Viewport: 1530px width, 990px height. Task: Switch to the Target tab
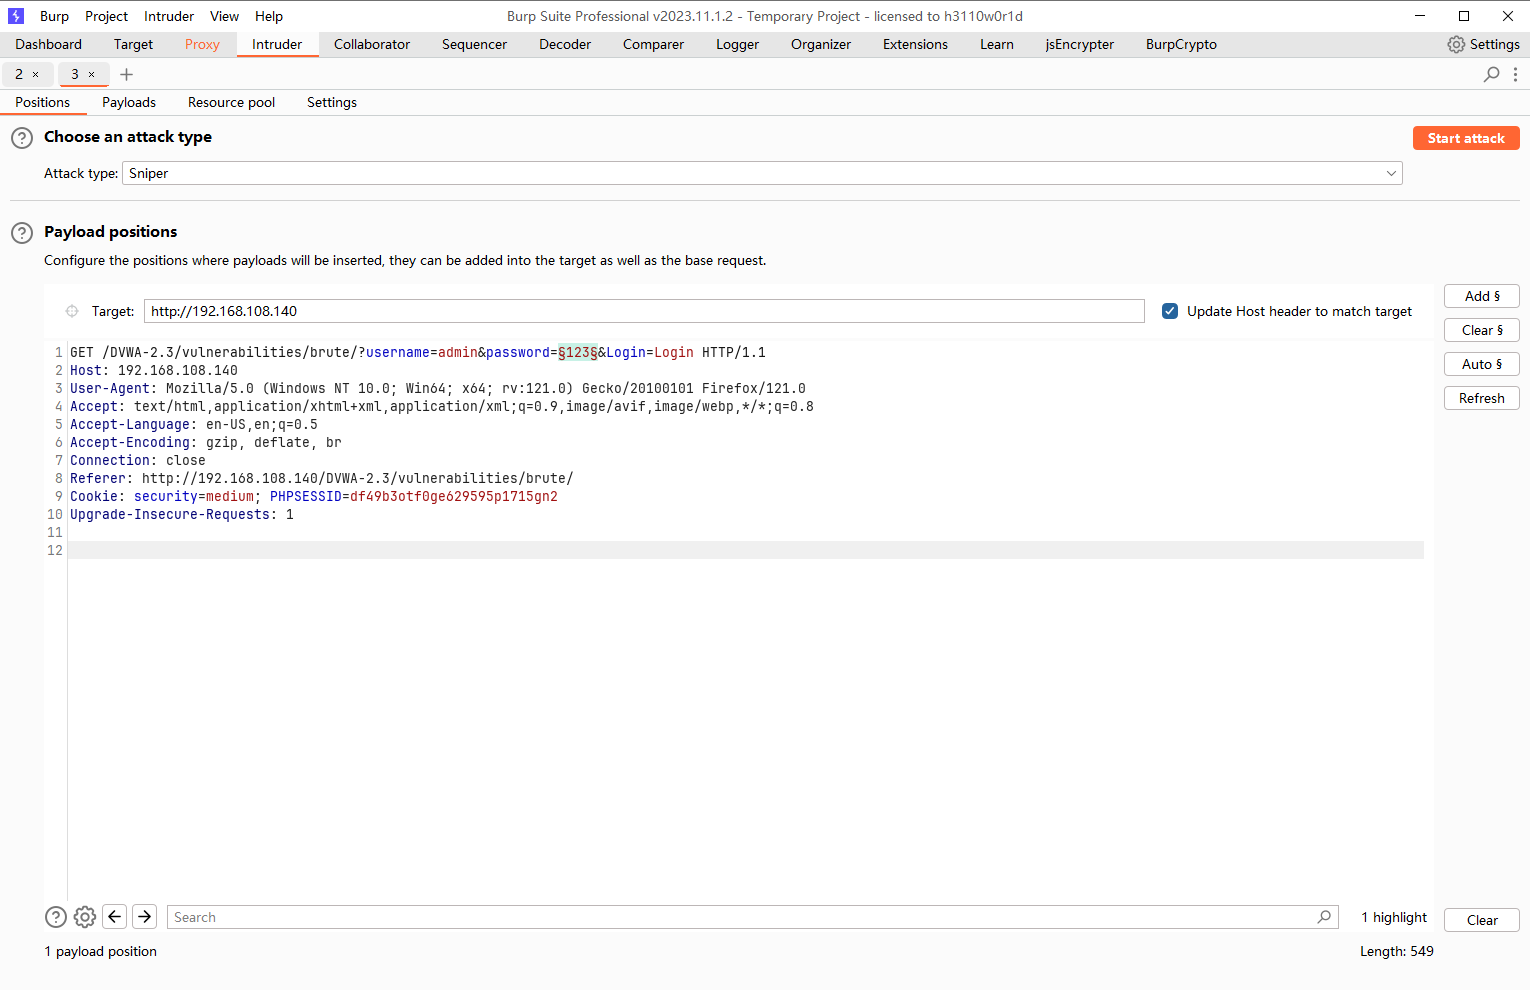tap(133, 44)
